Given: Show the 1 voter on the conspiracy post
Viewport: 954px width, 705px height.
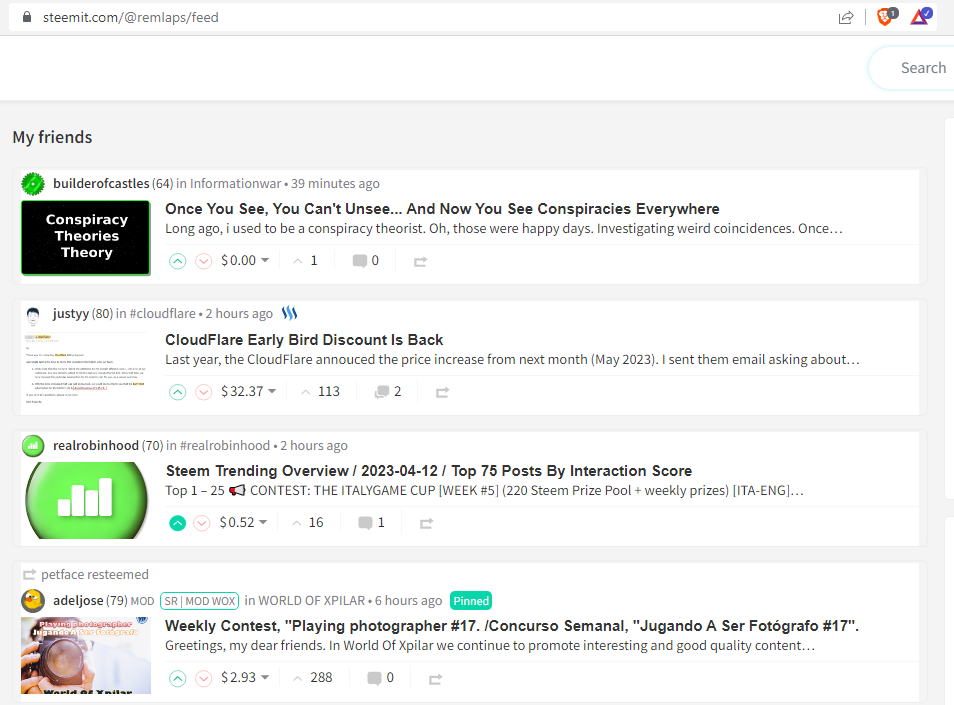Looking at the screenshot, I should (305, 260).
